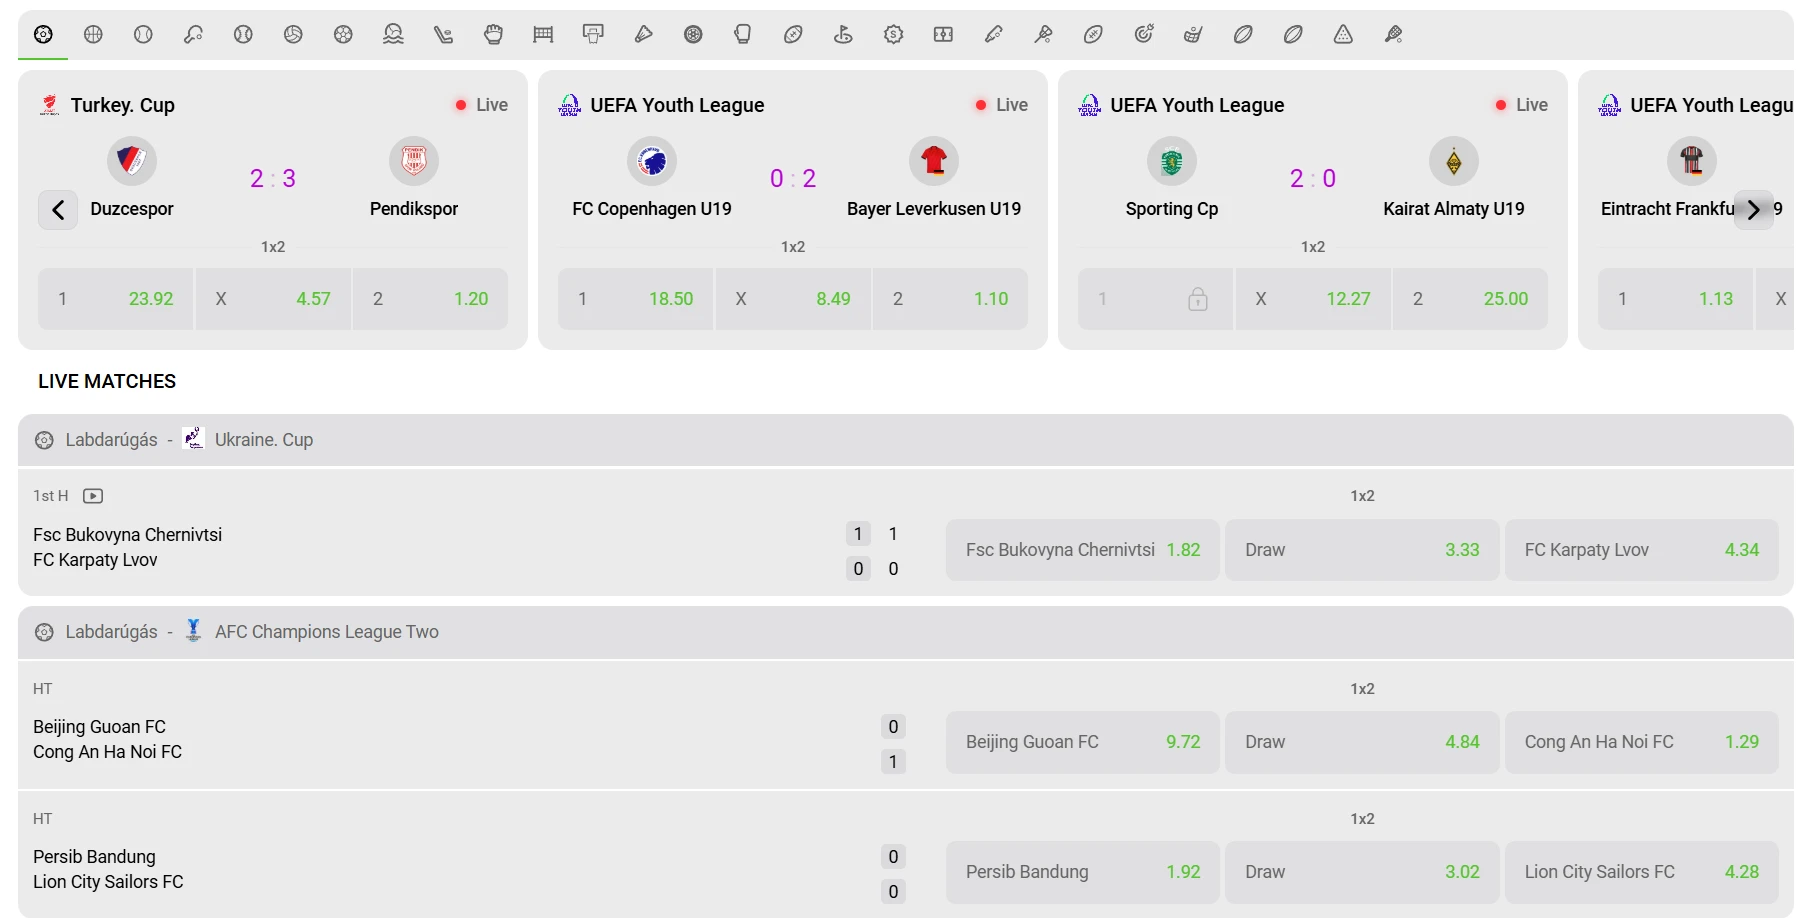The width and height of the screenshot is (1796, 918).
Task: Select the darts target sport icon
Action: point(1143,34)
